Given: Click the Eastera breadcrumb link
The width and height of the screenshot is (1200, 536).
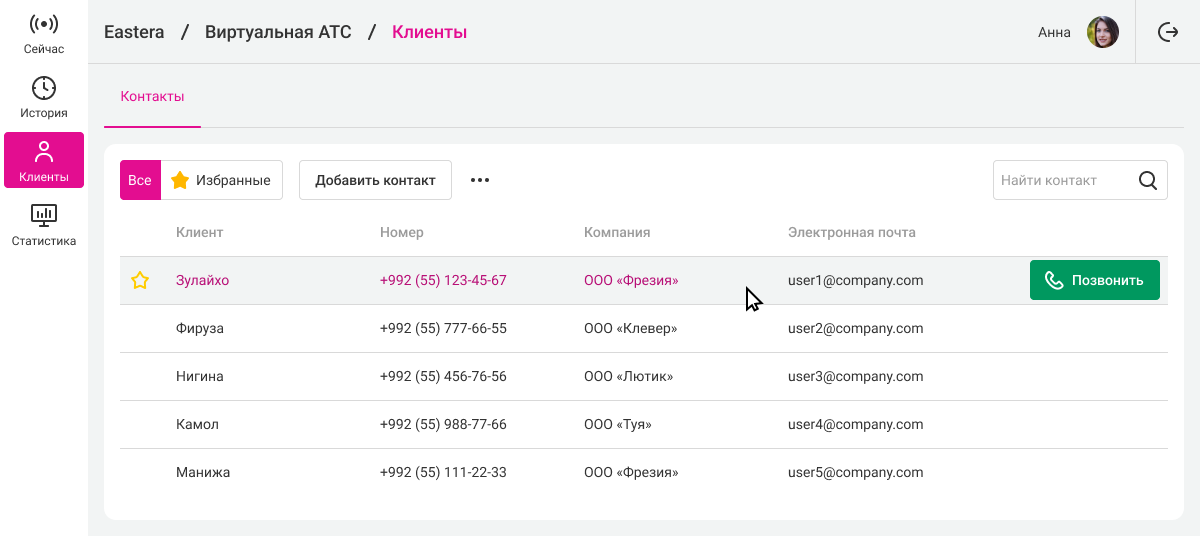Looking at the screenshot, I should pos(134,32).
